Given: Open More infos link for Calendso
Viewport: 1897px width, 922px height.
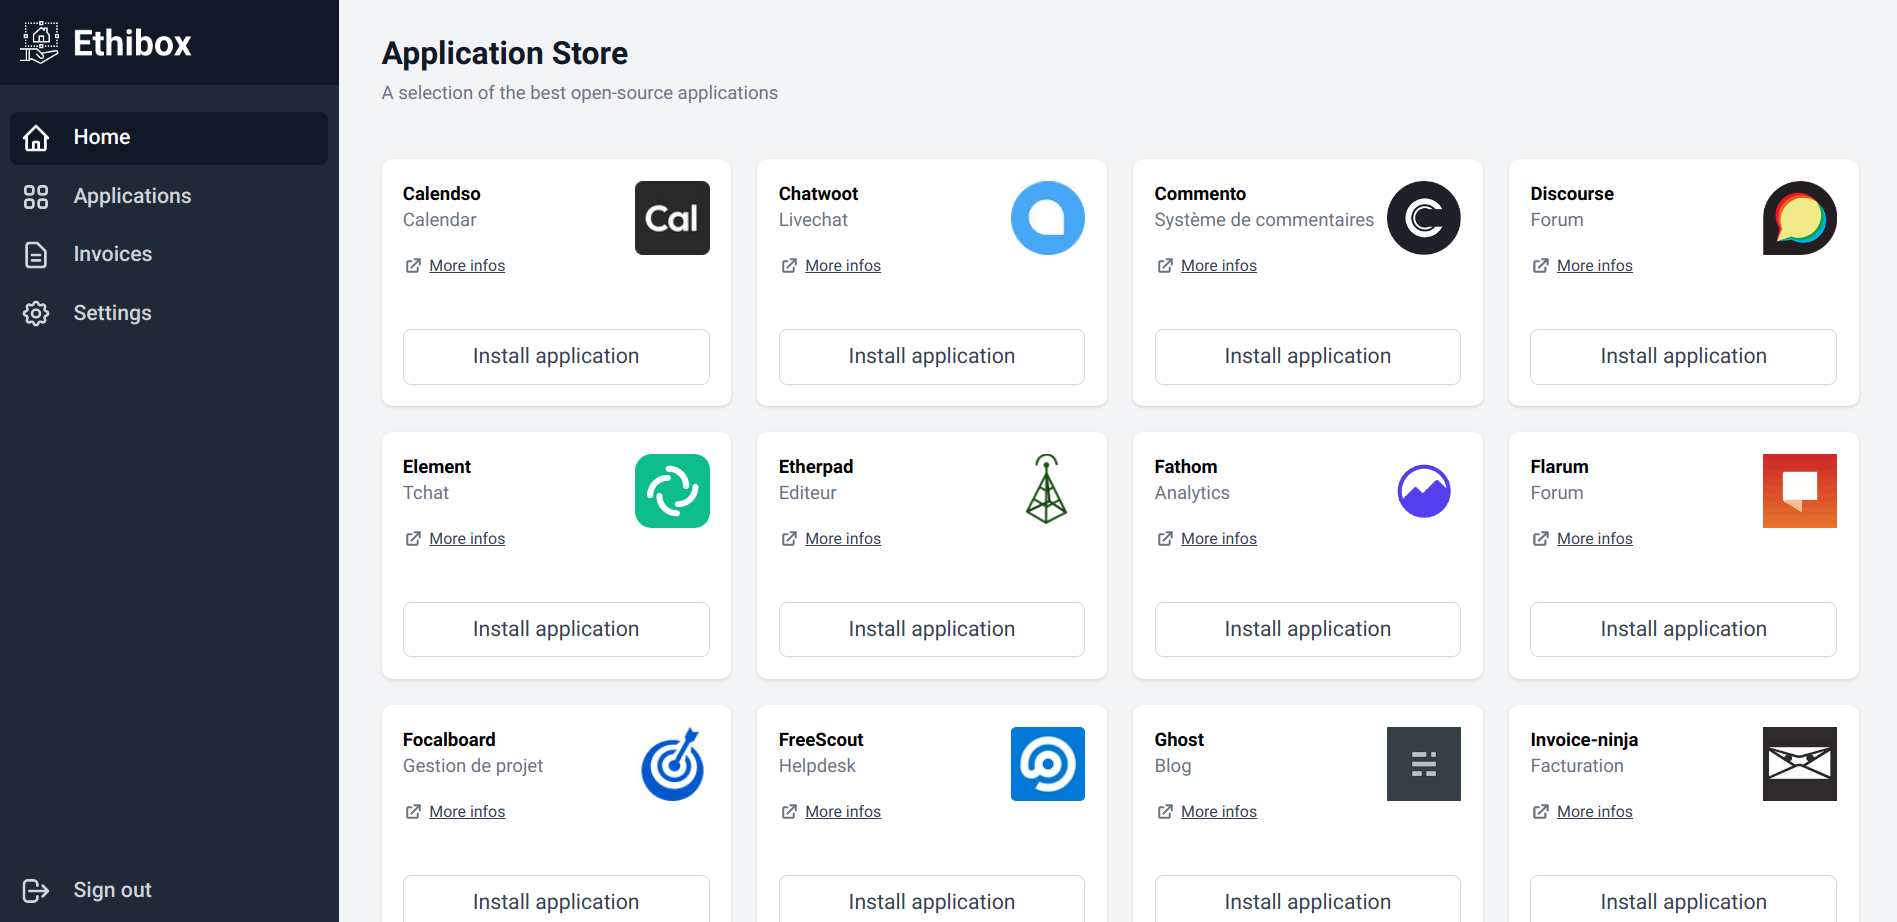Looking at the screenshot, I should [467, 266].
